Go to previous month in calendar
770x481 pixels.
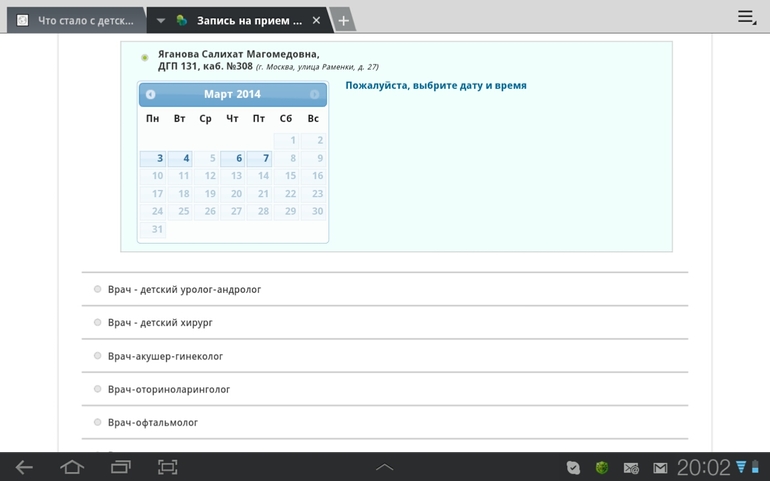click(x=150, y=94)
